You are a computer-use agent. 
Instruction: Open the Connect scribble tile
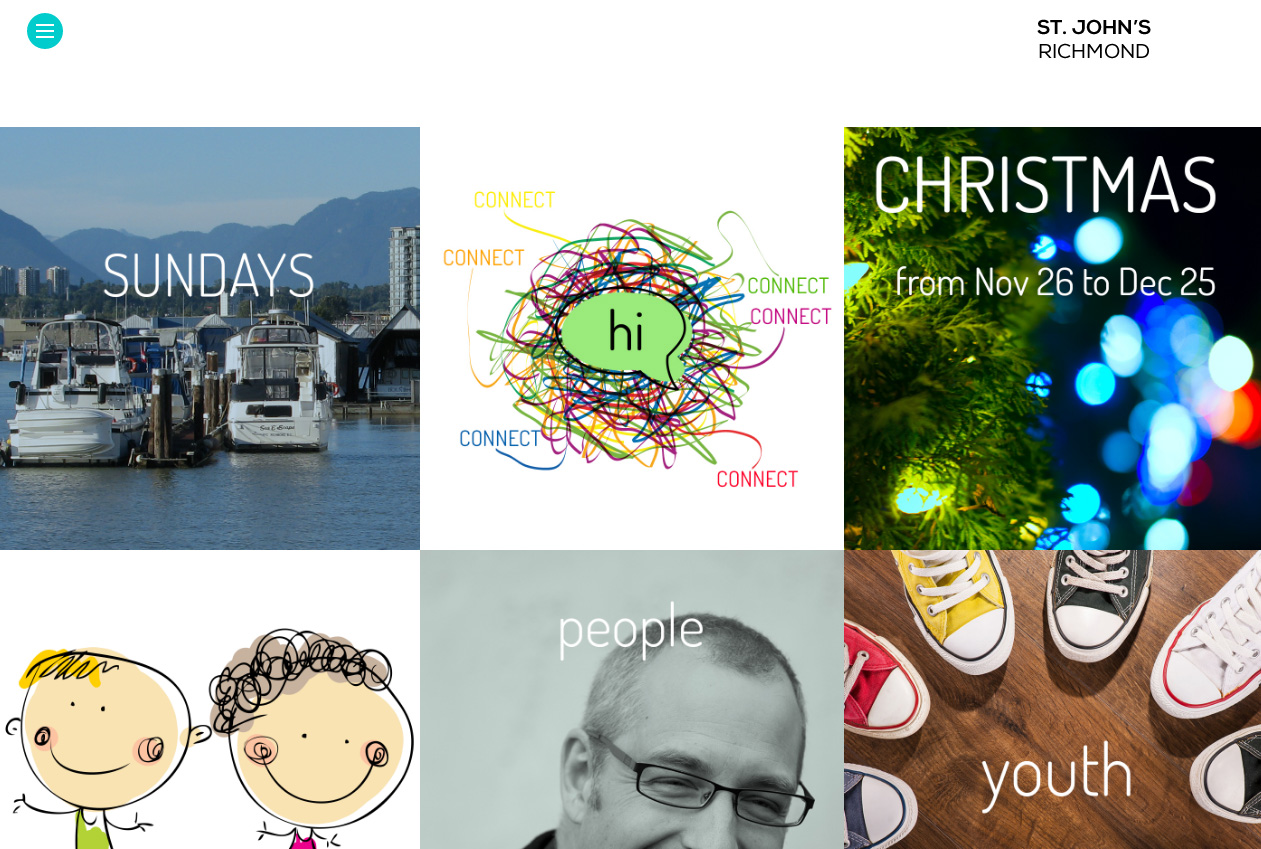[632, 338]
